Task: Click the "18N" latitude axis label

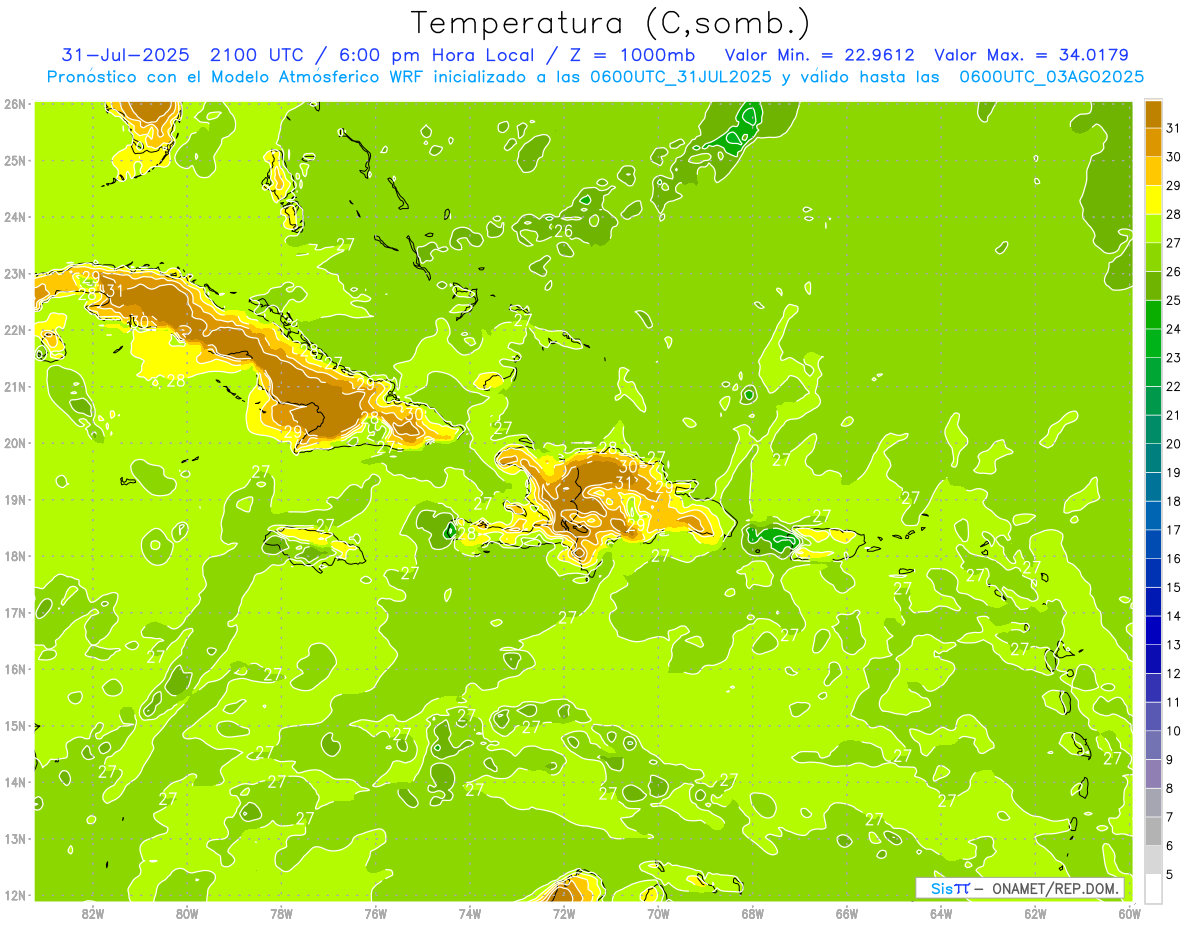Action: pos(14,556)
